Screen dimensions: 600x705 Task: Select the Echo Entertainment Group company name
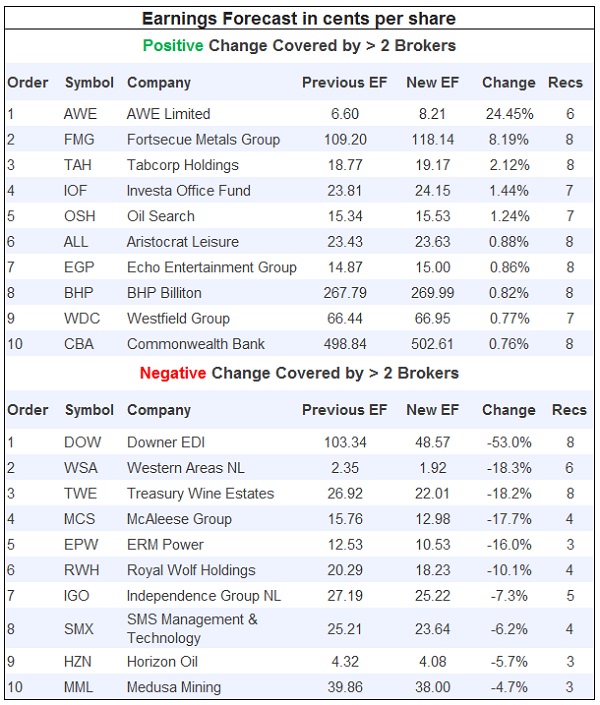(212, 267)
